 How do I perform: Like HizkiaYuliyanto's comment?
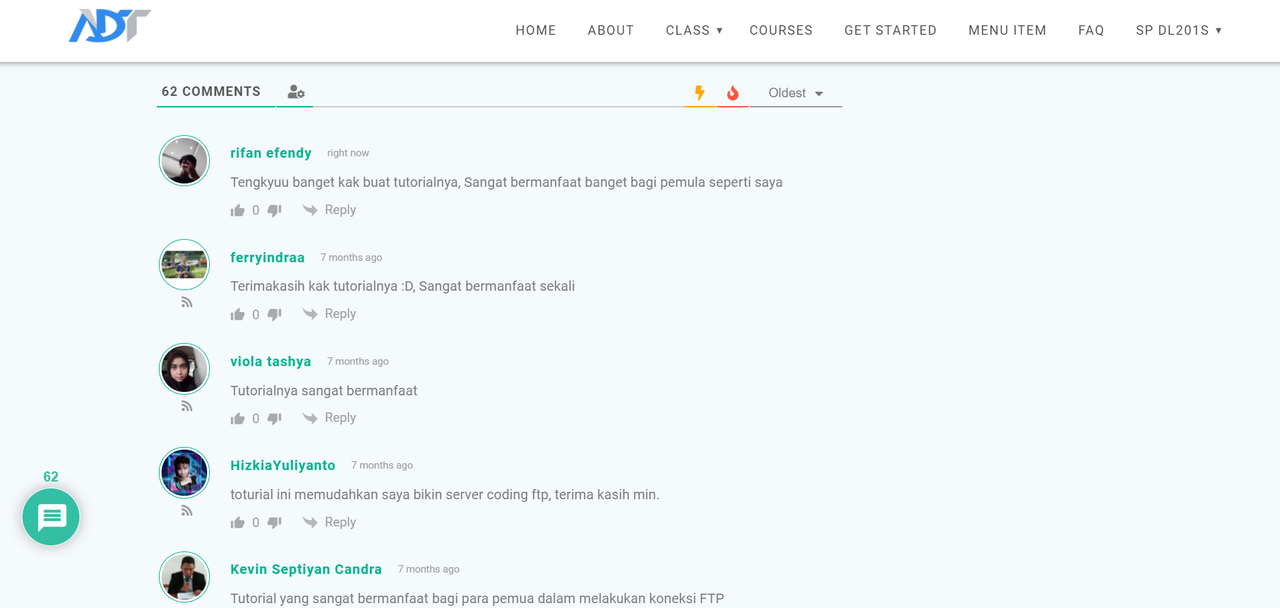(238, 522)
